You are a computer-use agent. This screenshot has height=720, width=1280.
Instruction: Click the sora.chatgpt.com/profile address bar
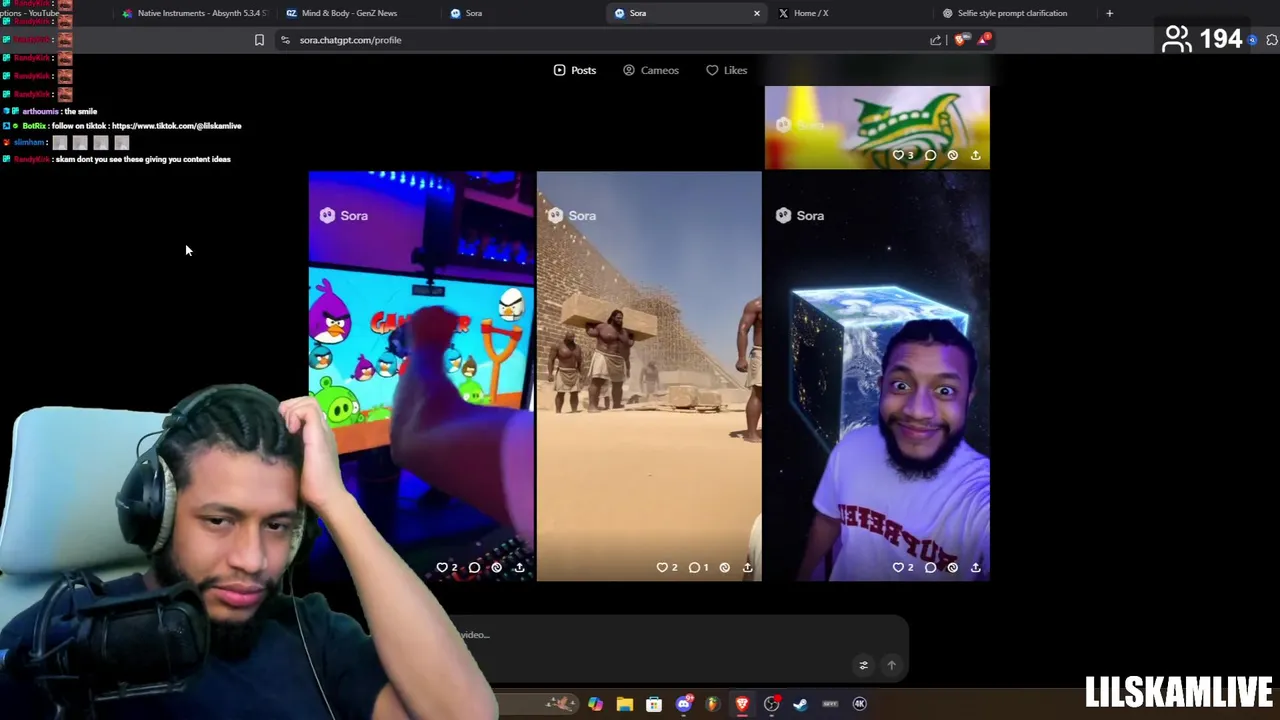[600, 40]
